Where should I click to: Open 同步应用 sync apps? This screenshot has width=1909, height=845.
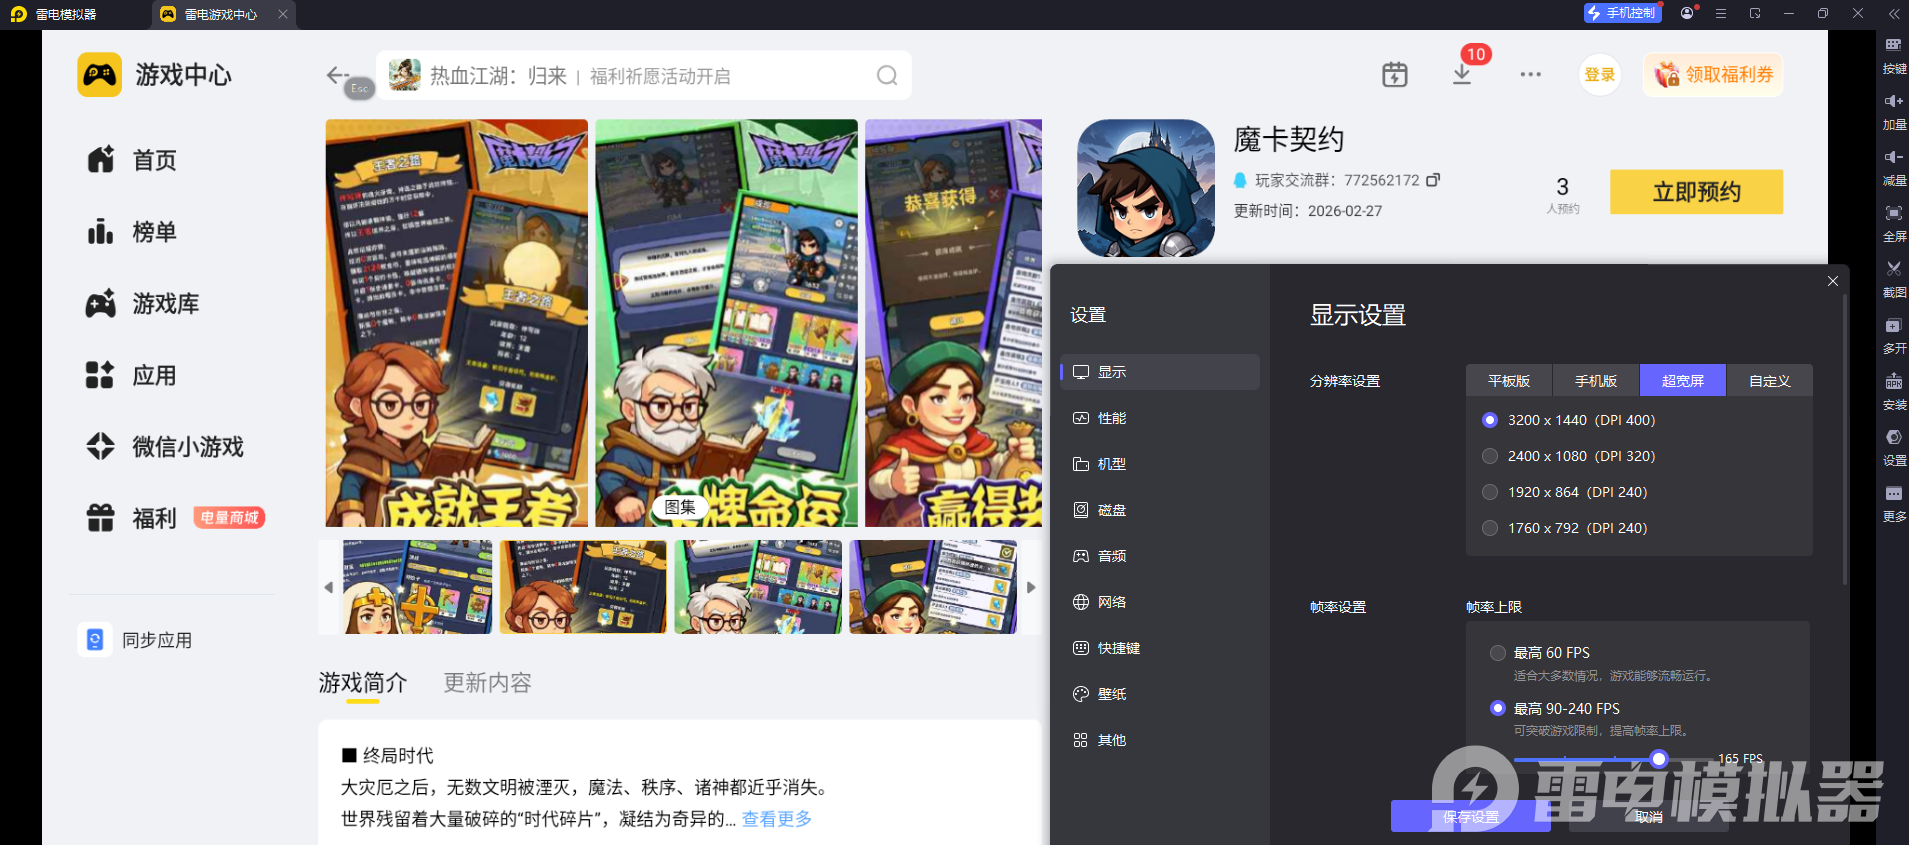pyautogui.click(x=136, y=640)
